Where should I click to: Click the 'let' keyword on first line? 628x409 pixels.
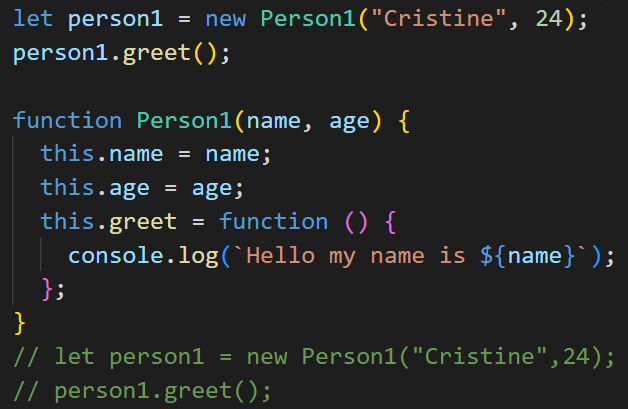click(33, 18)
